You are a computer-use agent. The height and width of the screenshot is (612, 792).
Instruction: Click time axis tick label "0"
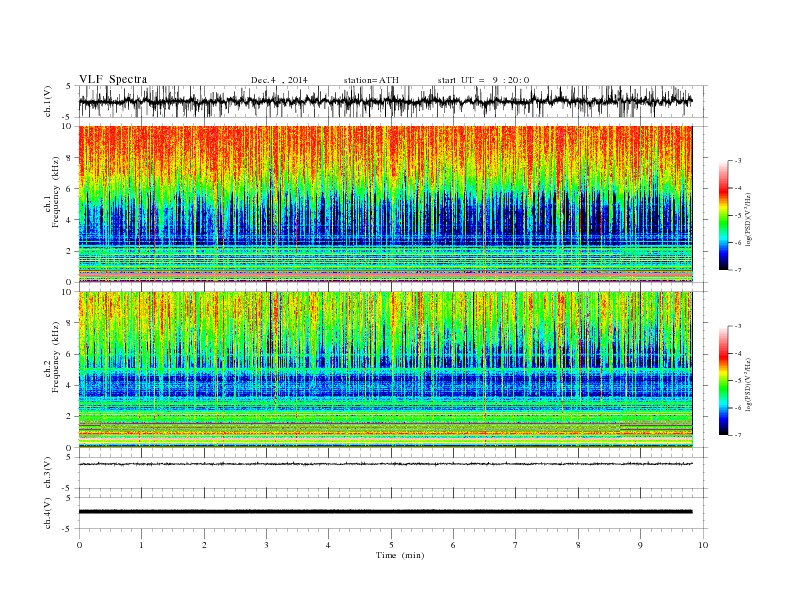pyautogui.click(x=79, y=545)
